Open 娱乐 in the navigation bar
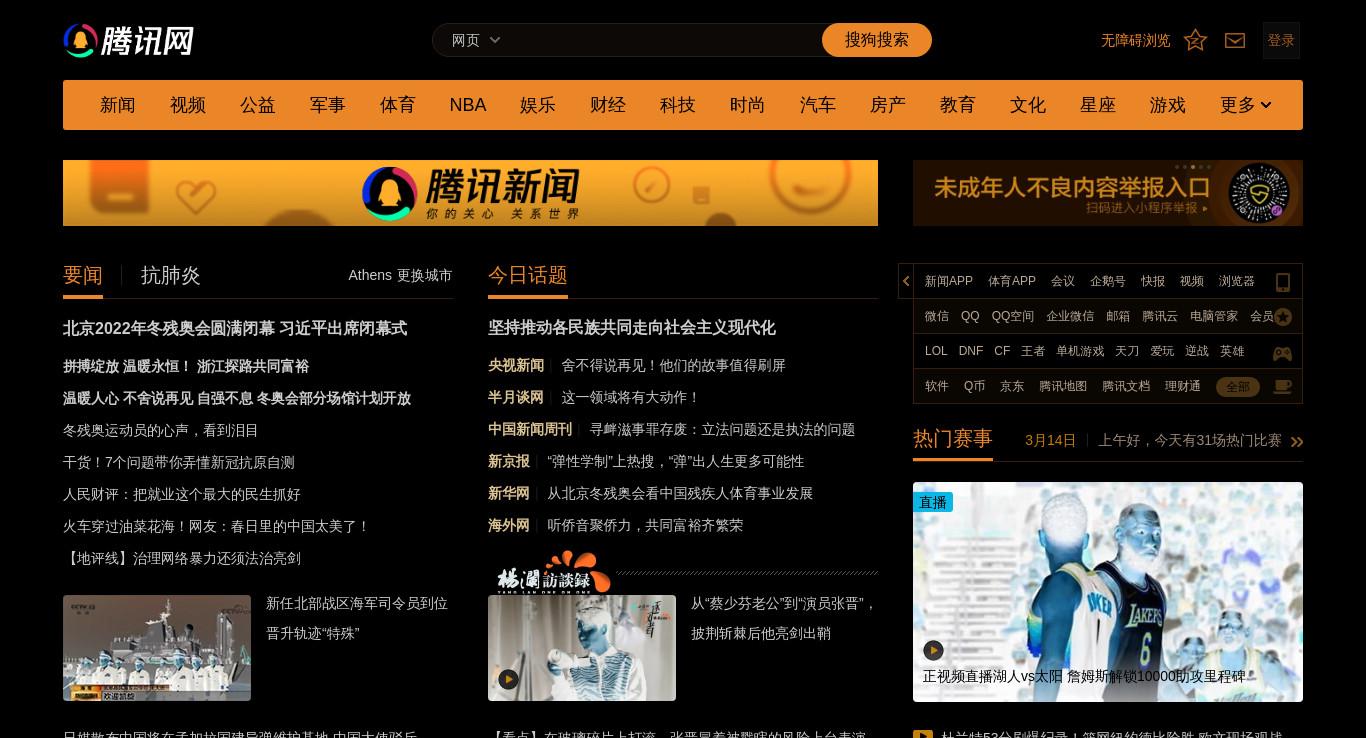Viewport: 1366px width, 738px height. pyautogui.click(x=538, y=105)
